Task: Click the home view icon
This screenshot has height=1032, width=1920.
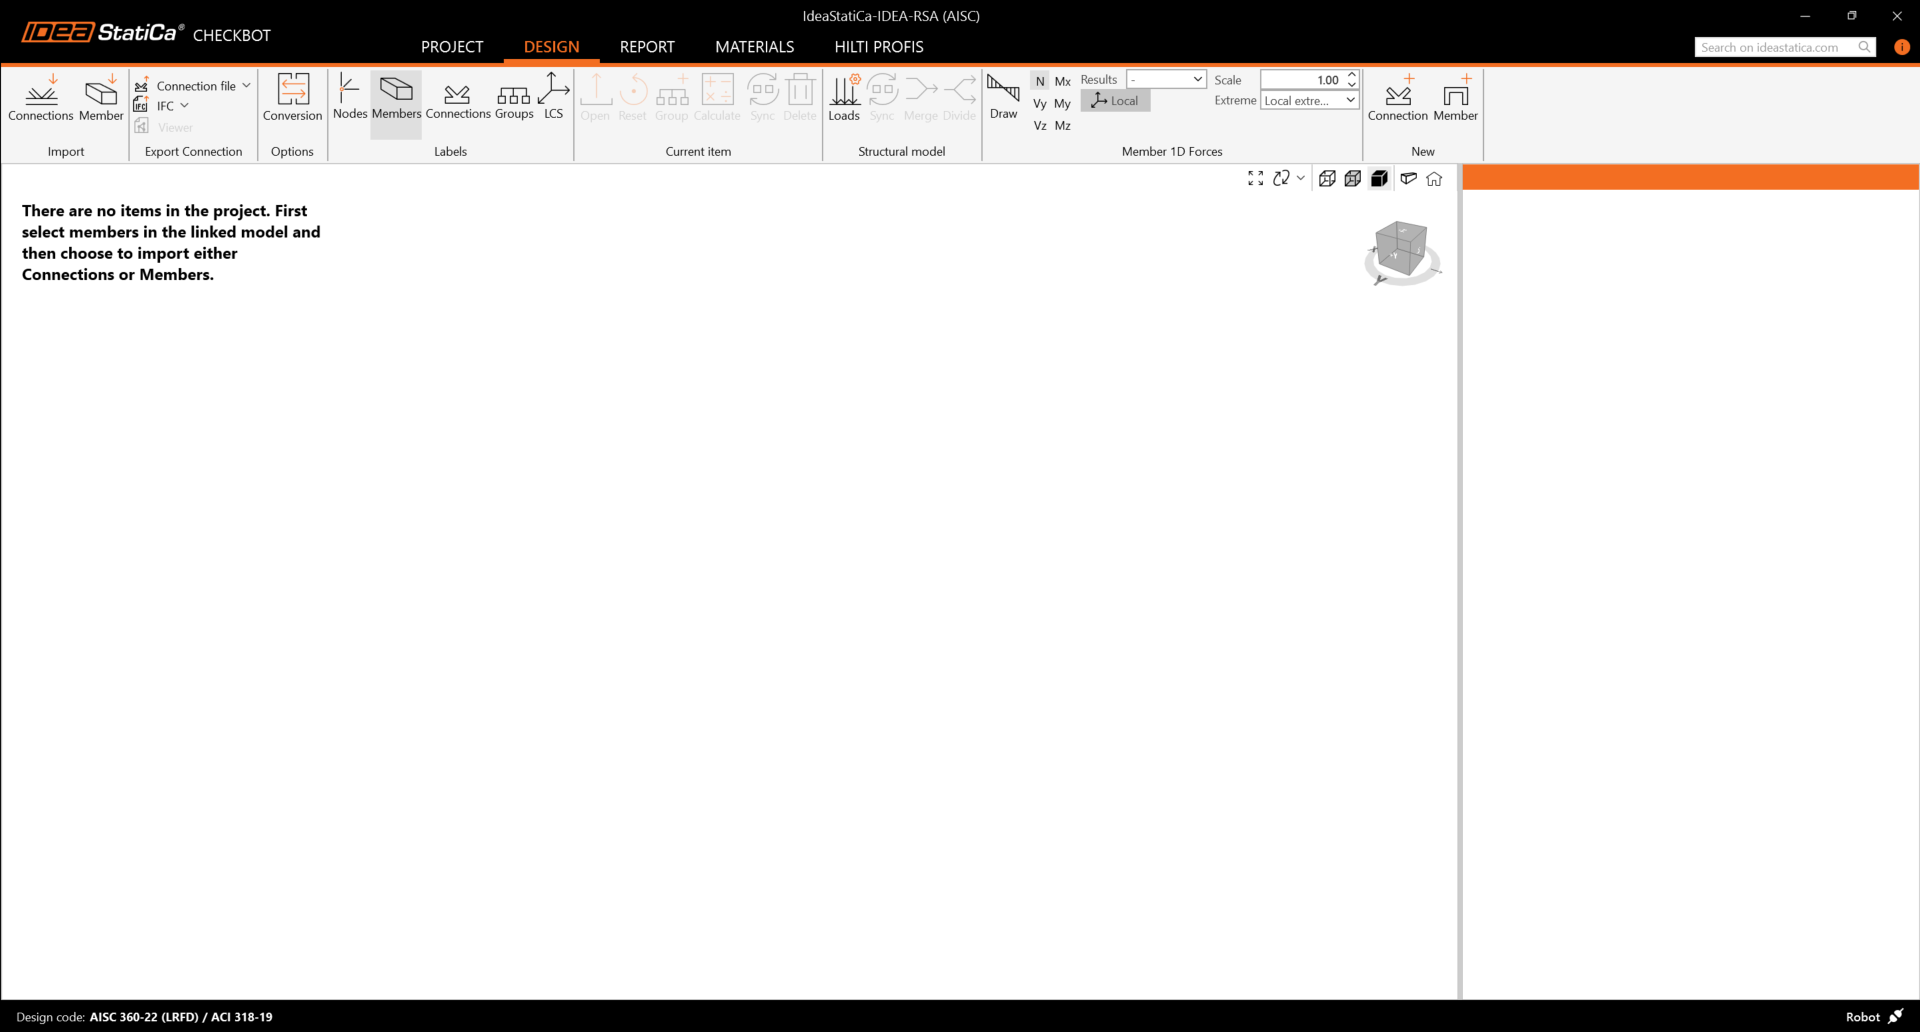Action: (1434, 179)
